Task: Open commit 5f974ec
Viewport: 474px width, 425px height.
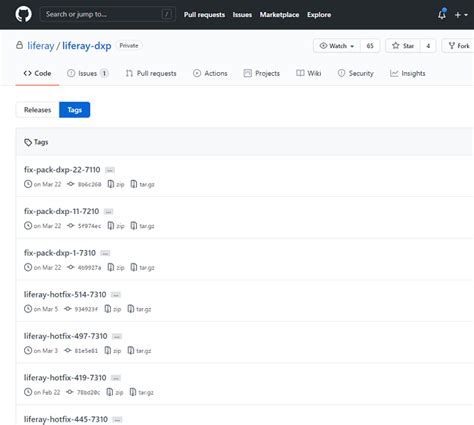Action: (x=84, y=226)
